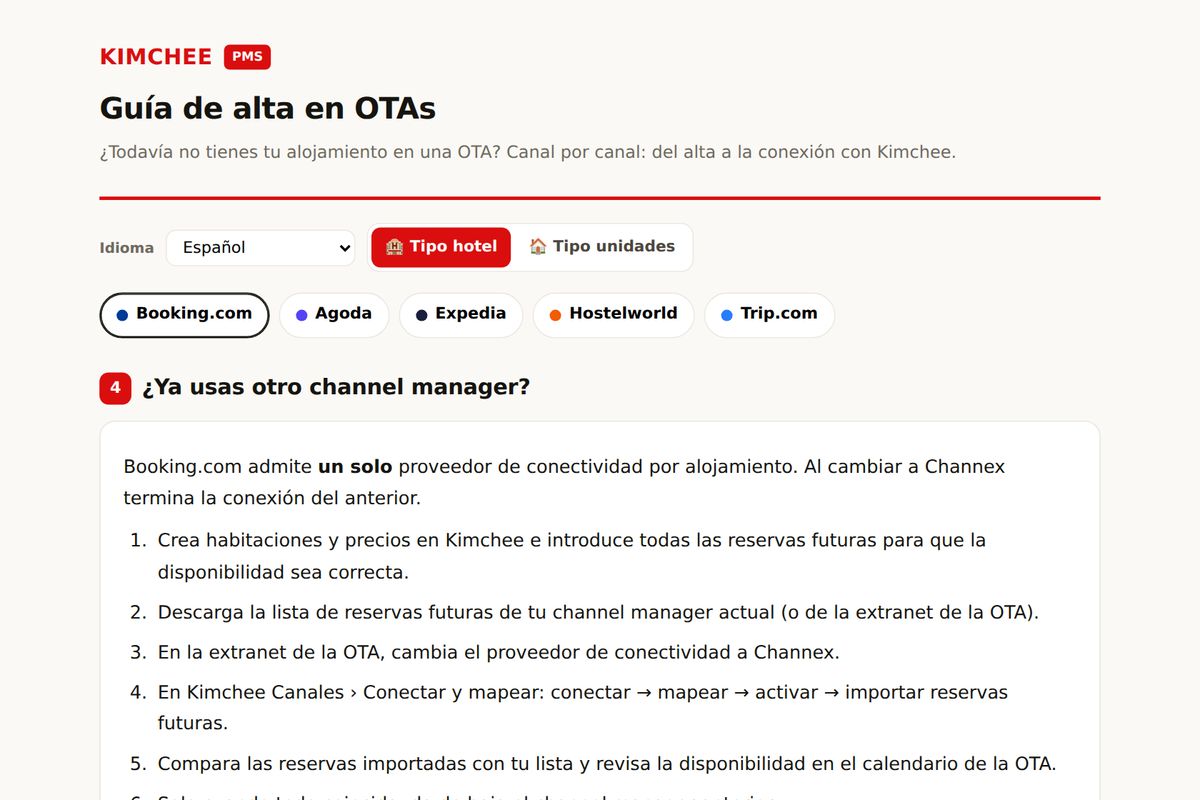The height and width of the screenshot is (800, 1200).
Task: Open the Trip.com channel tab
Action: click(x=769, y=314)
